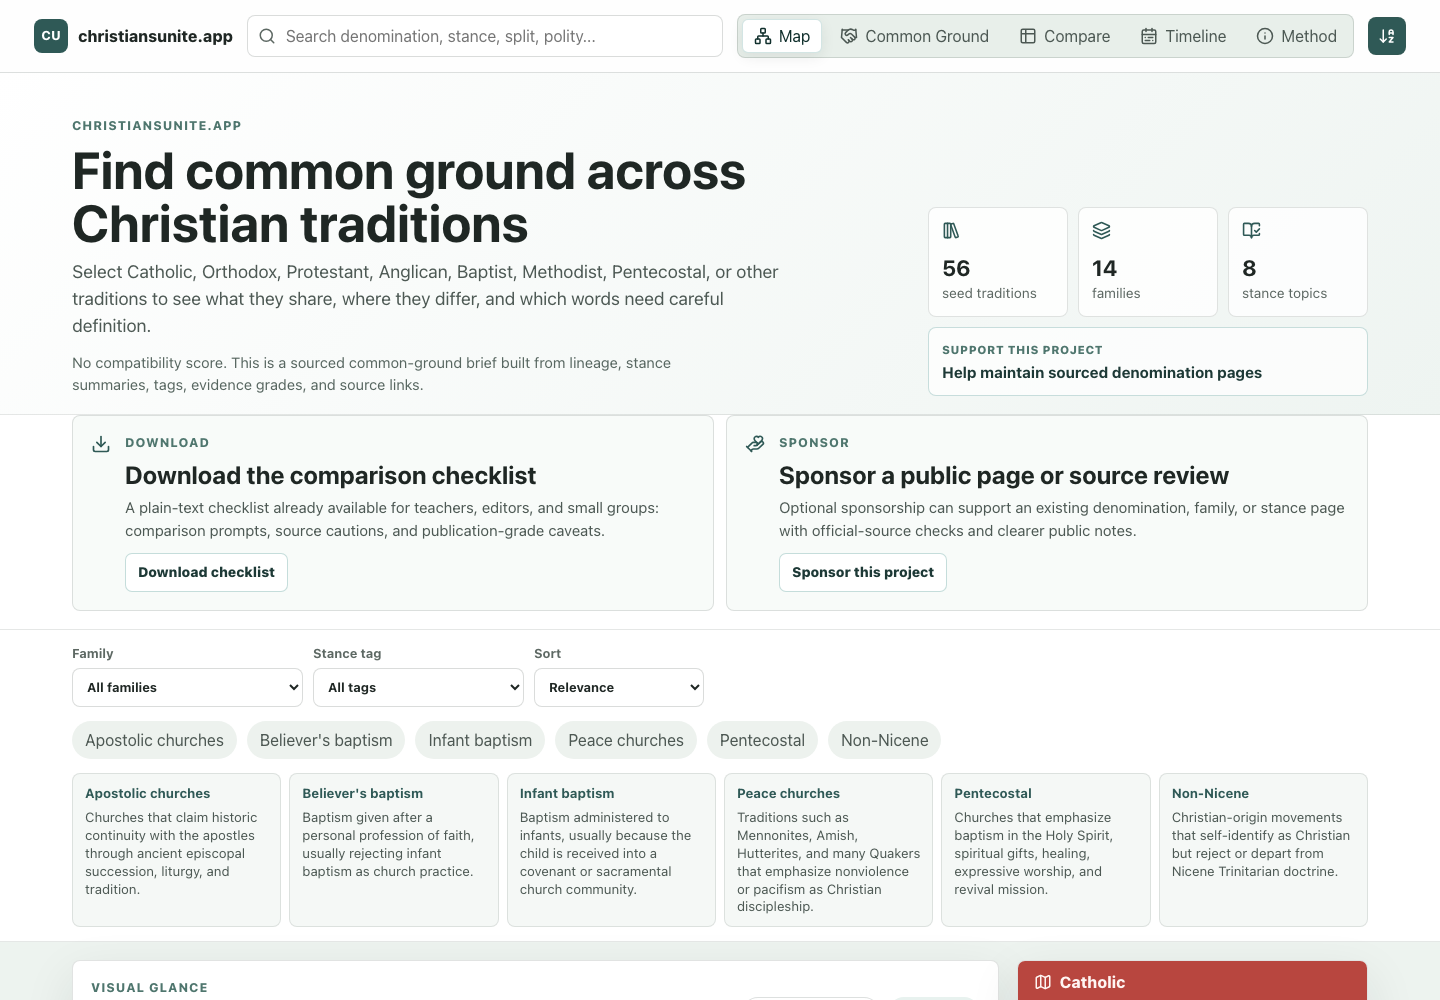This screenshot has width=1440, height=1000.
Task: Open the Method tab
Action: [x=1297, y=36]
